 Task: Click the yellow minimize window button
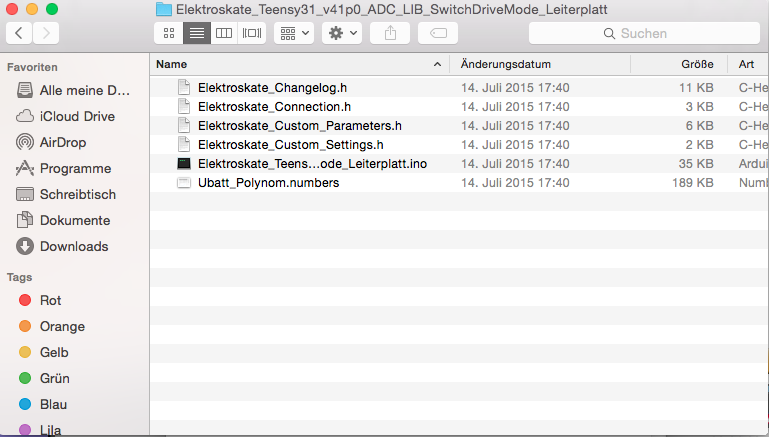pyautogui.click(x=32, y=9)
